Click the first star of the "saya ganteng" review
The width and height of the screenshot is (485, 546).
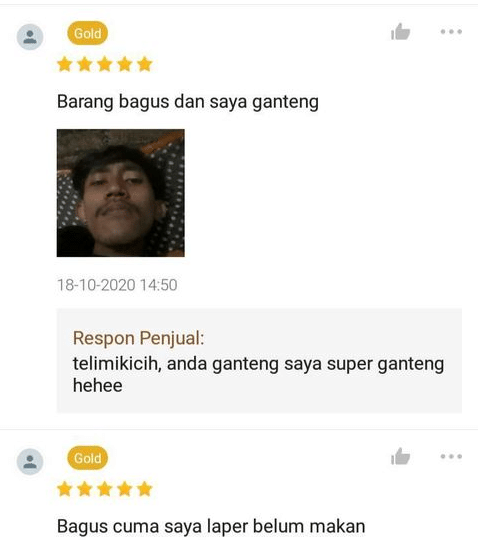65,64
